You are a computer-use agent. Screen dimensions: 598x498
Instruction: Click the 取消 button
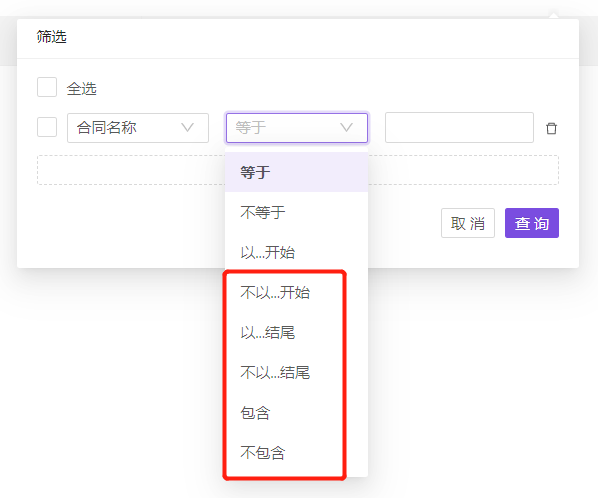pos(468,223)
